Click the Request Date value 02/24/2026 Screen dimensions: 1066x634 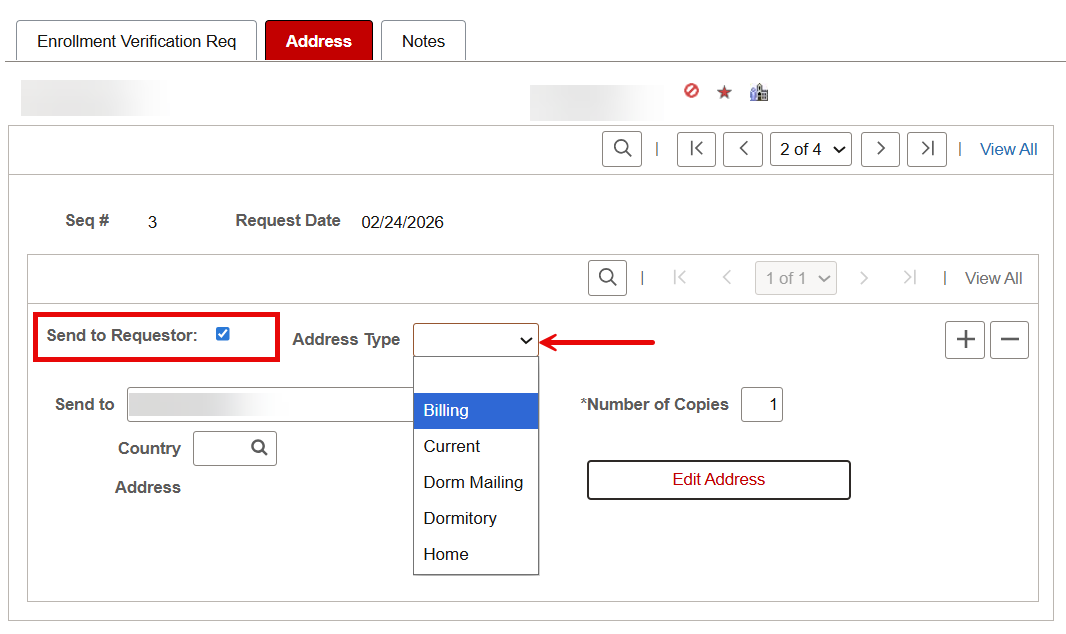tap(402, 222)
